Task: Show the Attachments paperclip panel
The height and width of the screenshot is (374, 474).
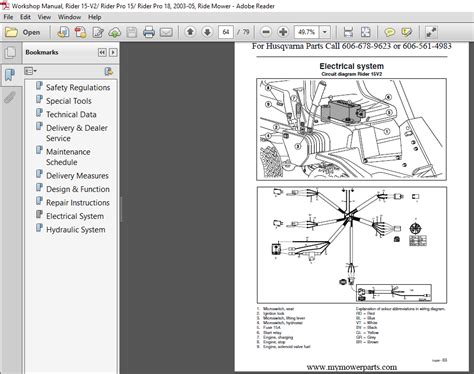Action: click(10, 97)
